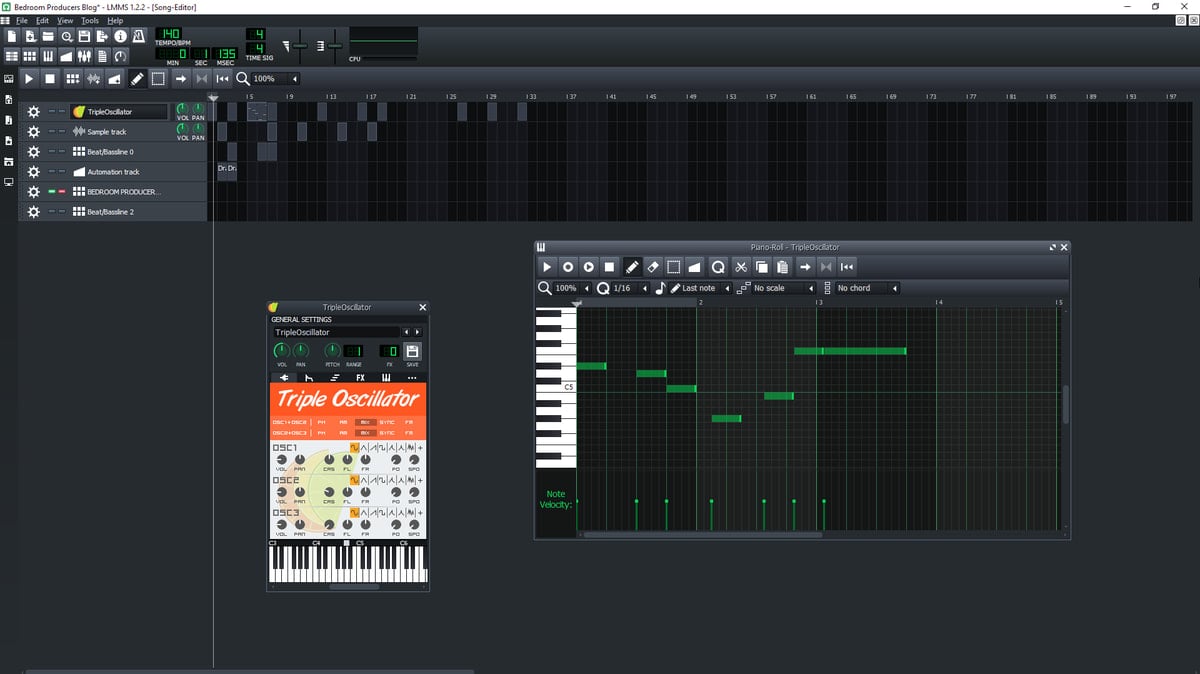The height and width of the screenshot is (674, 1200).
Task: Play the song in Song Editor
Action: (29, 79)
